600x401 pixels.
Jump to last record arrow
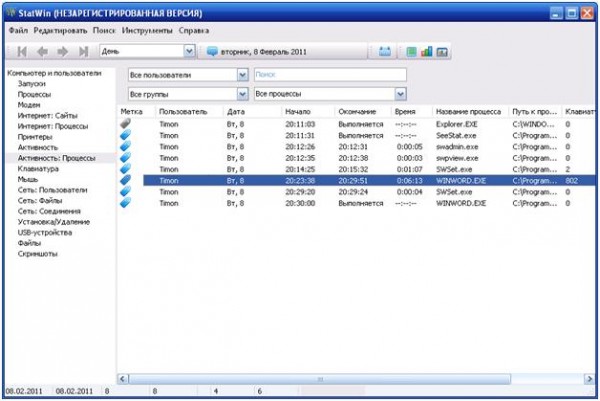click(83, 51)
